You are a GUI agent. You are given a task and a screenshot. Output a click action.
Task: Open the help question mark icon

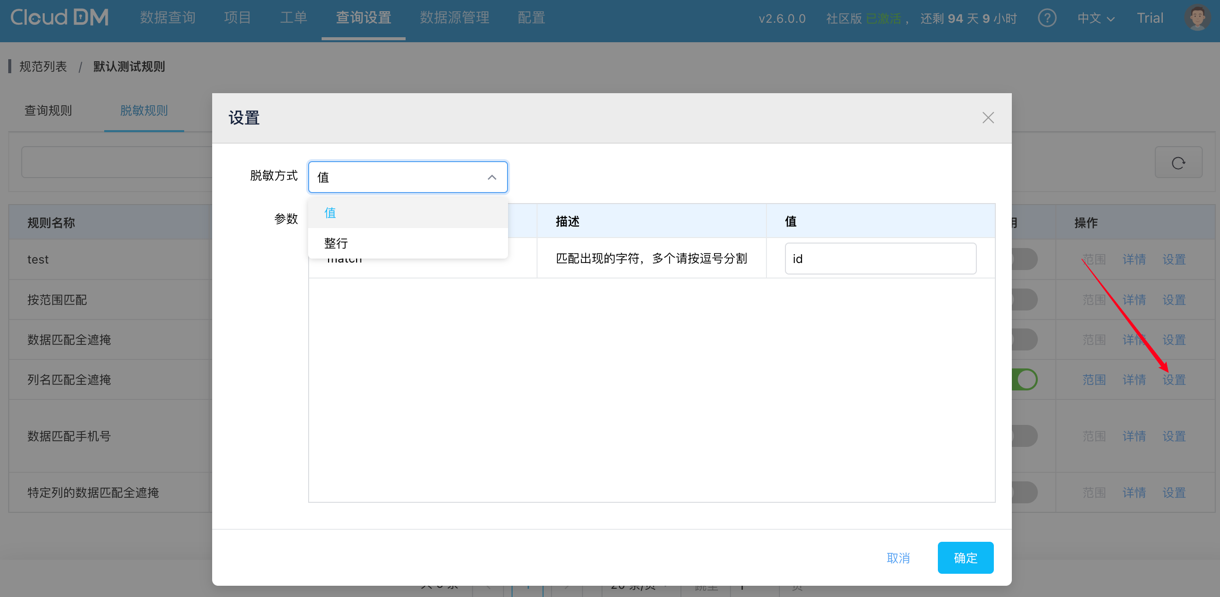click(1047, 18)
